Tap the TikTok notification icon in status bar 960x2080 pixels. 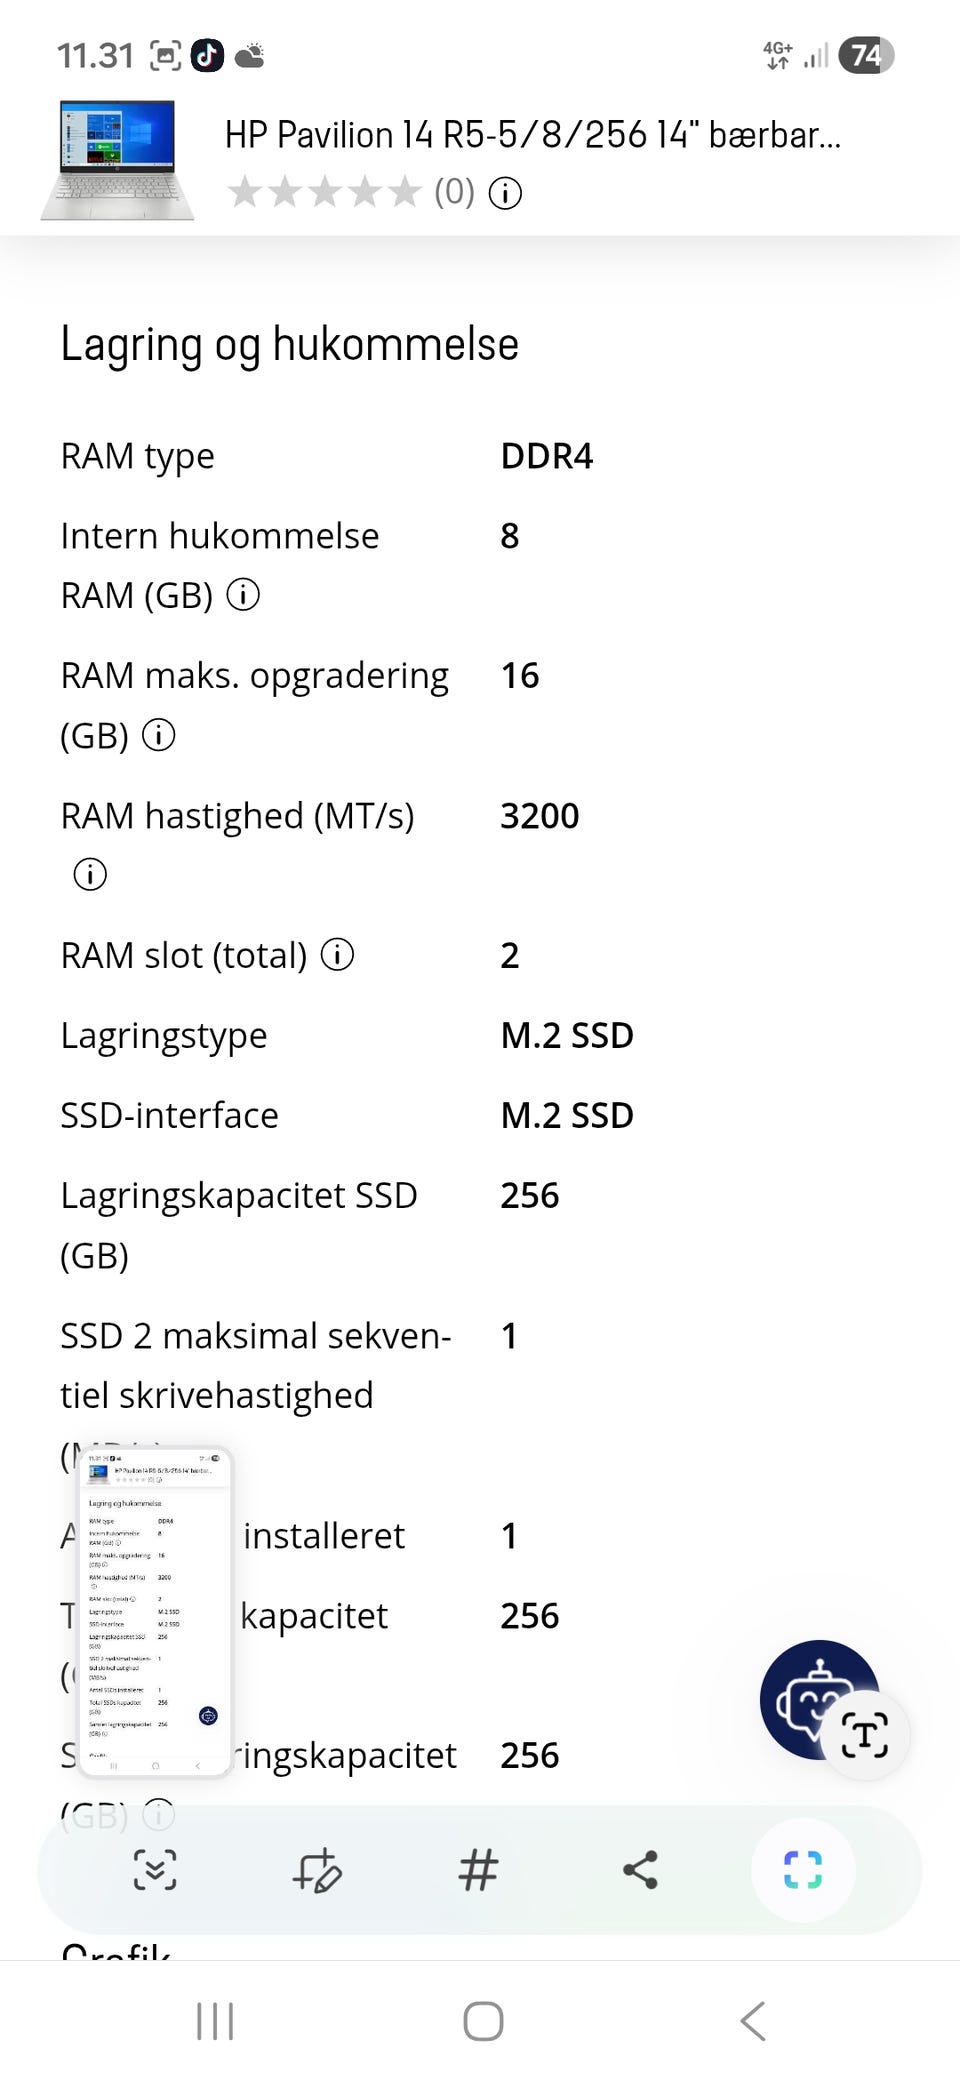point(207,56)
